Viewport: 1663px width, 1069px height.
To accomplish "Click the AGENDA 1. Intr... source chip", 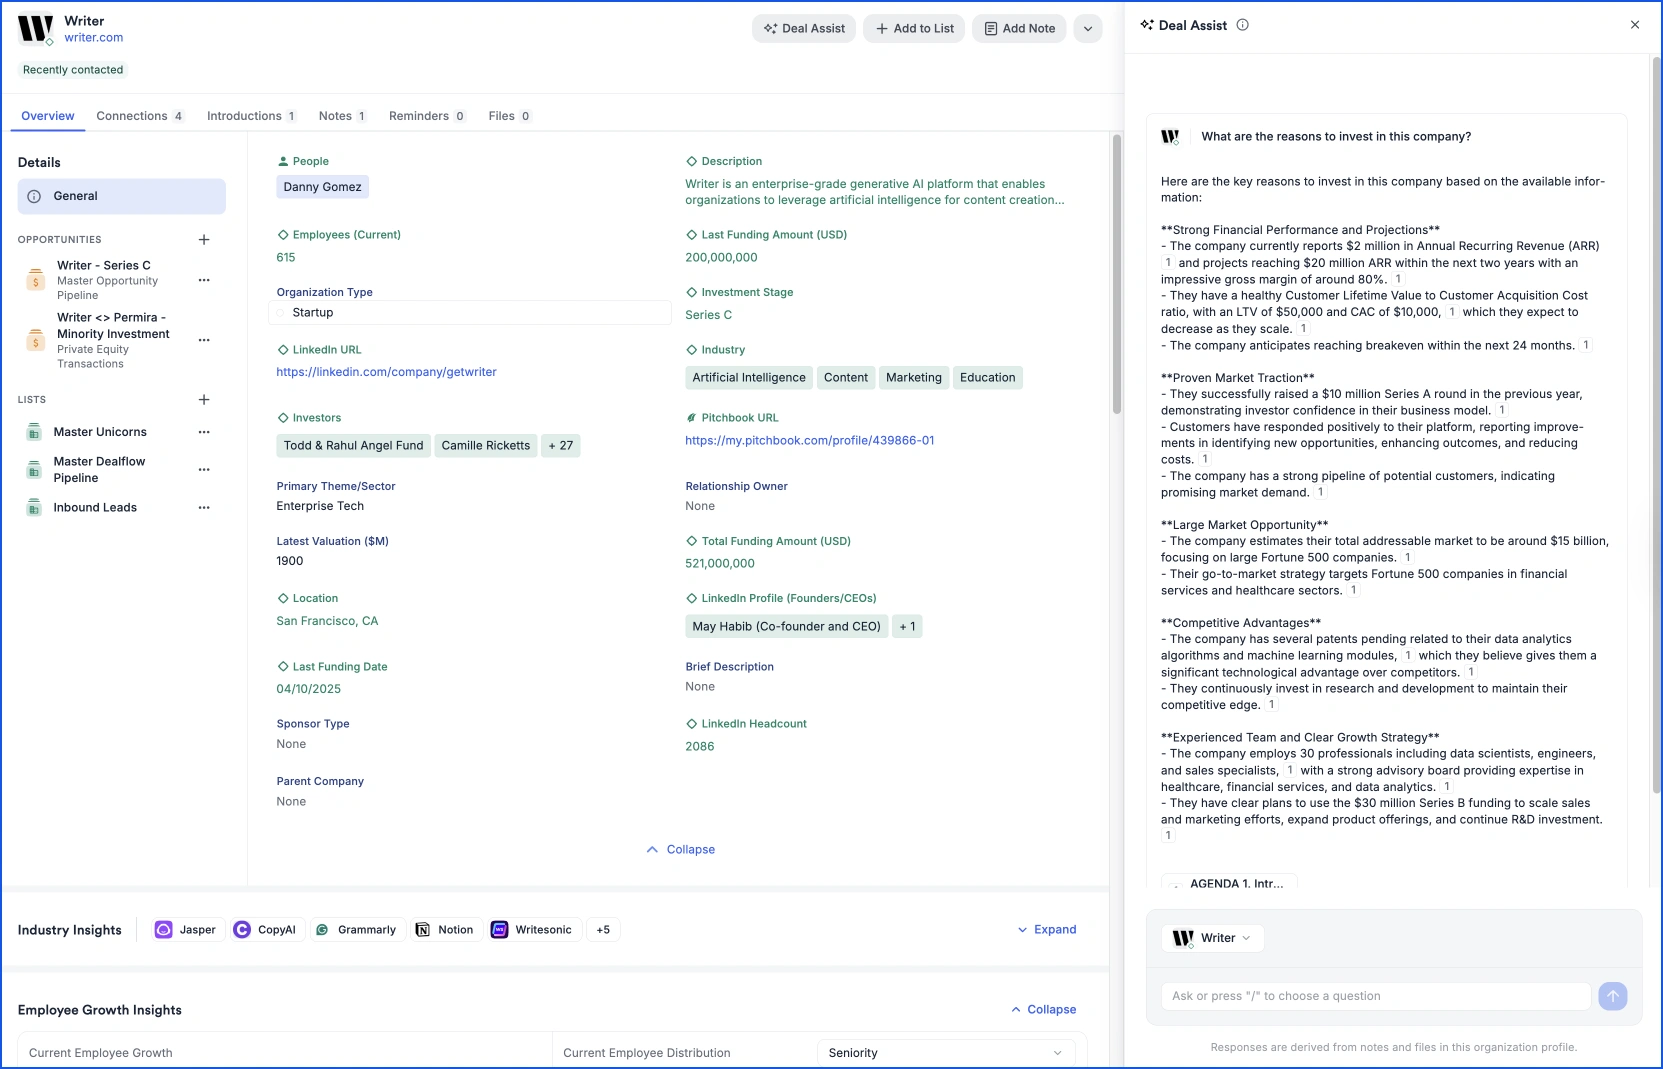I will (x=1229, y=882).
